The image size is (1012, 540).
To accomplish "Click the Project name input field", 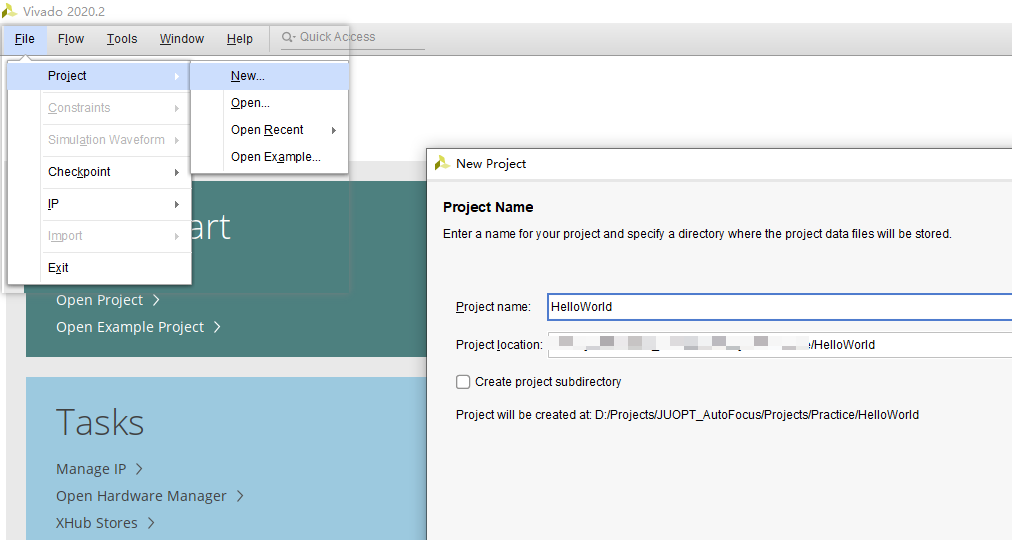I will coord(780,307).
